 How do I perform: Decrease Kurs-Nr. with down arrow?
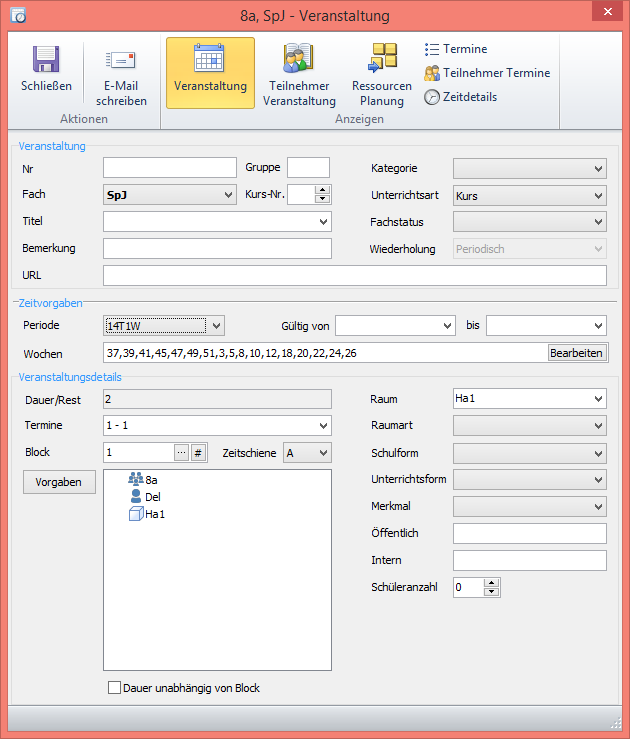click(x=322, y=199)
